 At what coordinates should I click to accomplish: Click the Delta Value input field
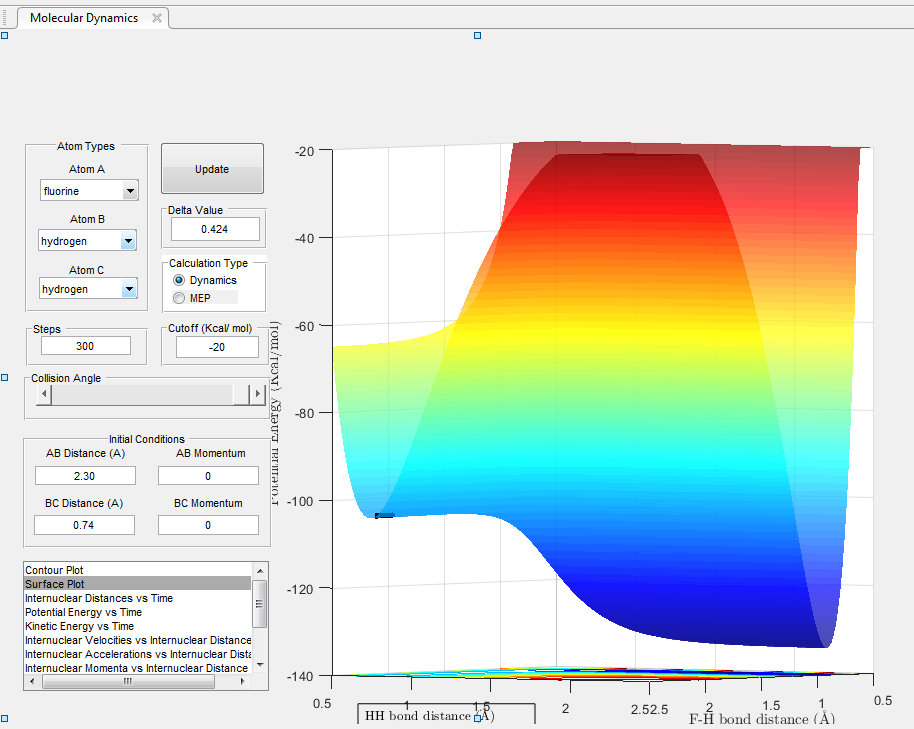tap(215, 229)
